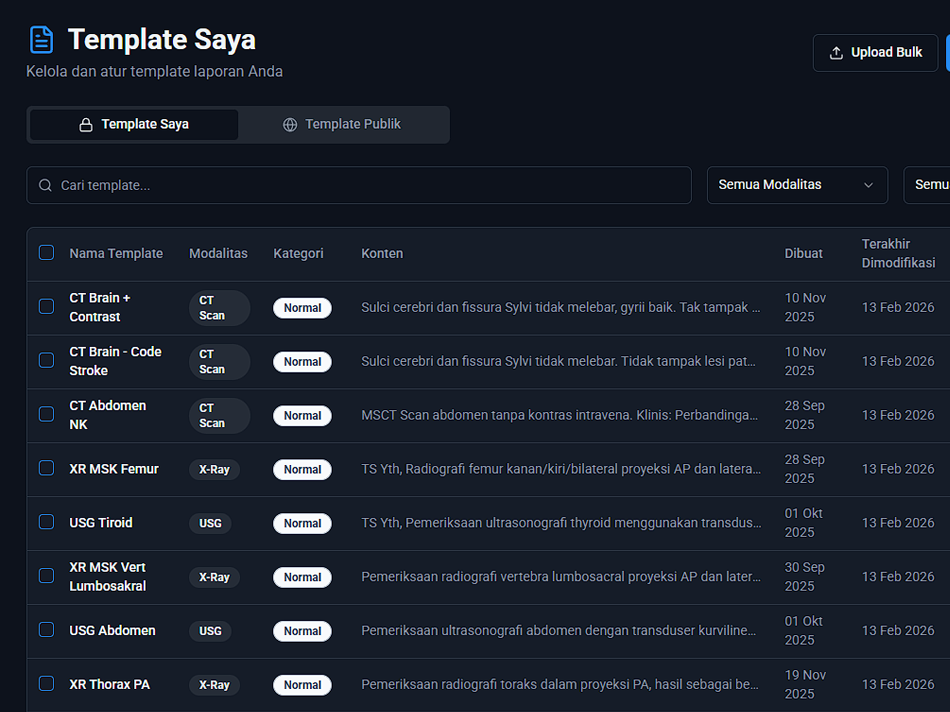Switch to the Template Publik tab
The width and height of the screenshot is (950, 712).
point(342,125)
